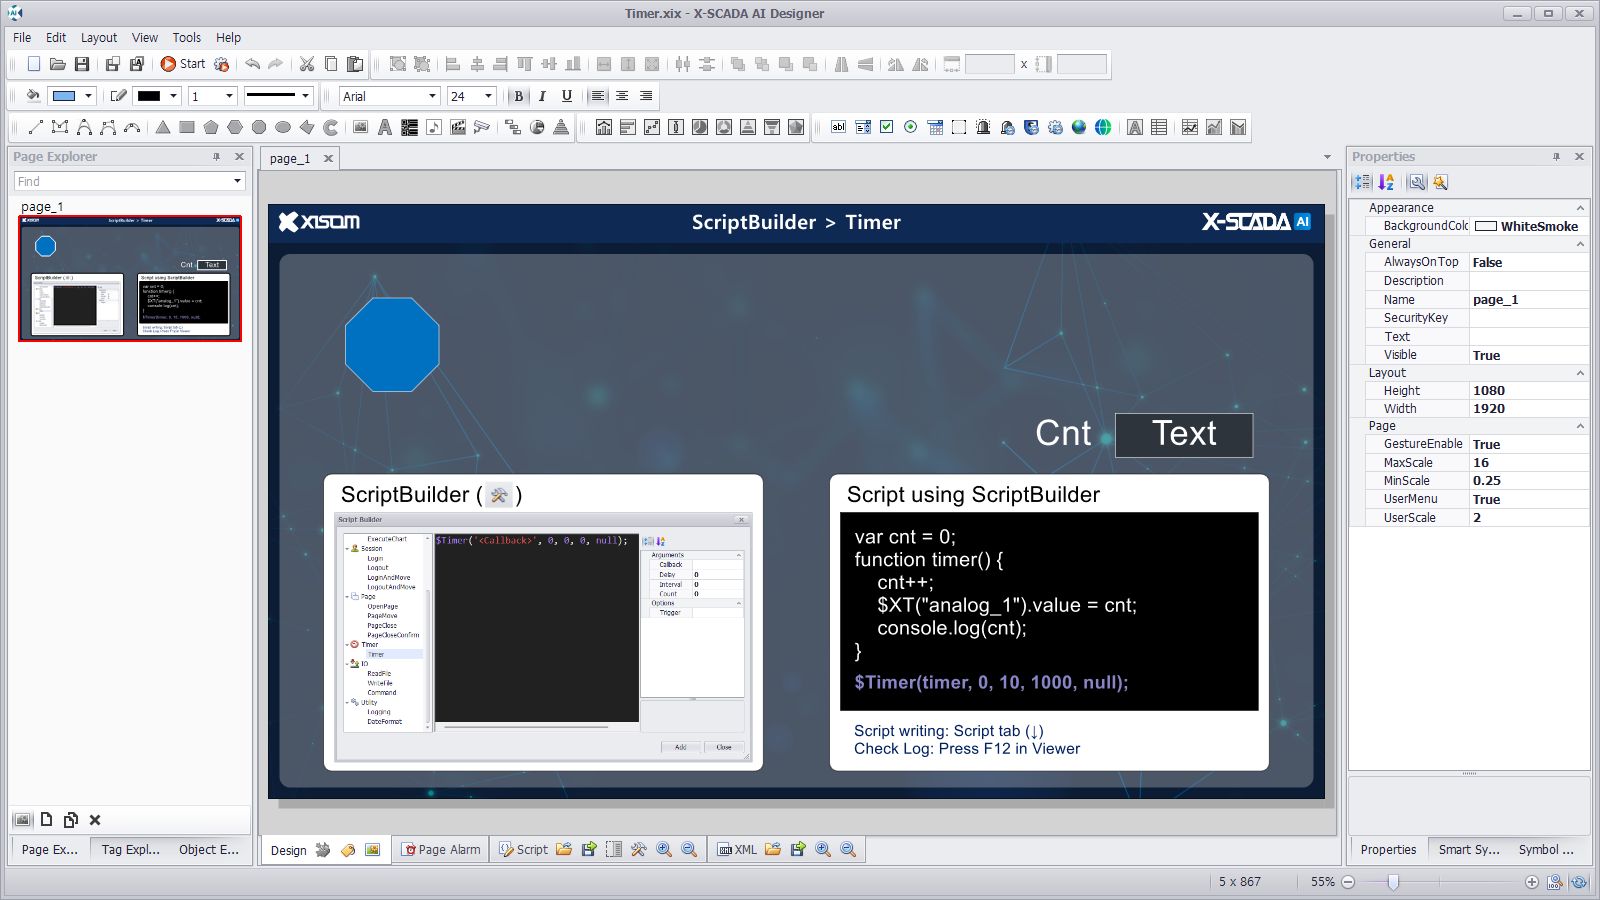Switch to the XML tab
This screenshot has width=1600, height=900.
737,850
